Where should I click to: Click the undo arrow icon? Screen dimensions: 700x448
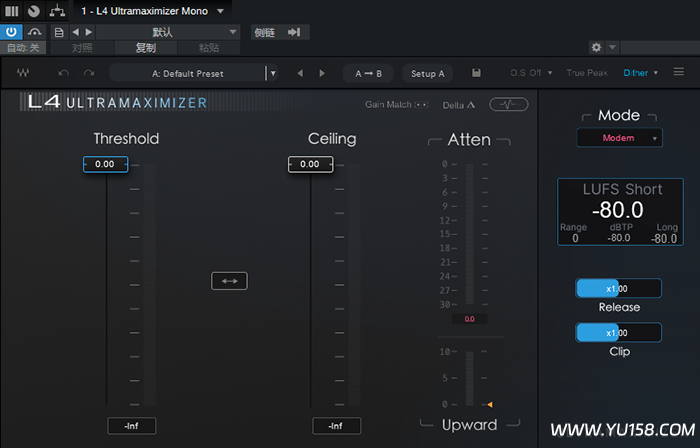pyautogui.click(x=64, y=73)
